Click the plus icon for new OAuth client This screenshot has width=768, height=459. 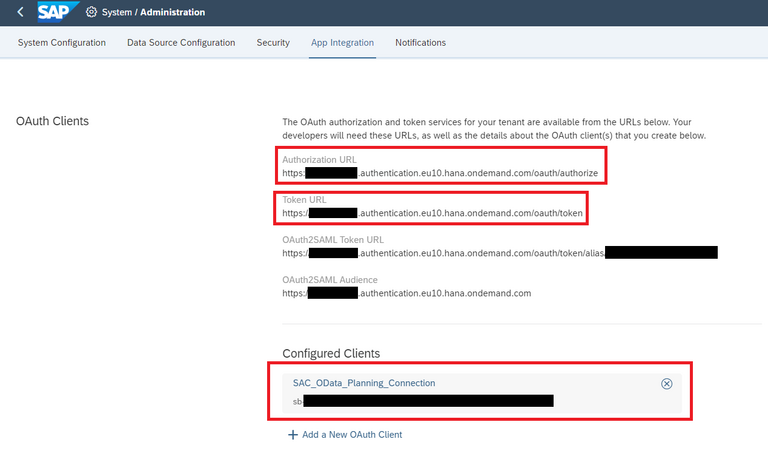tap(292, 435)
